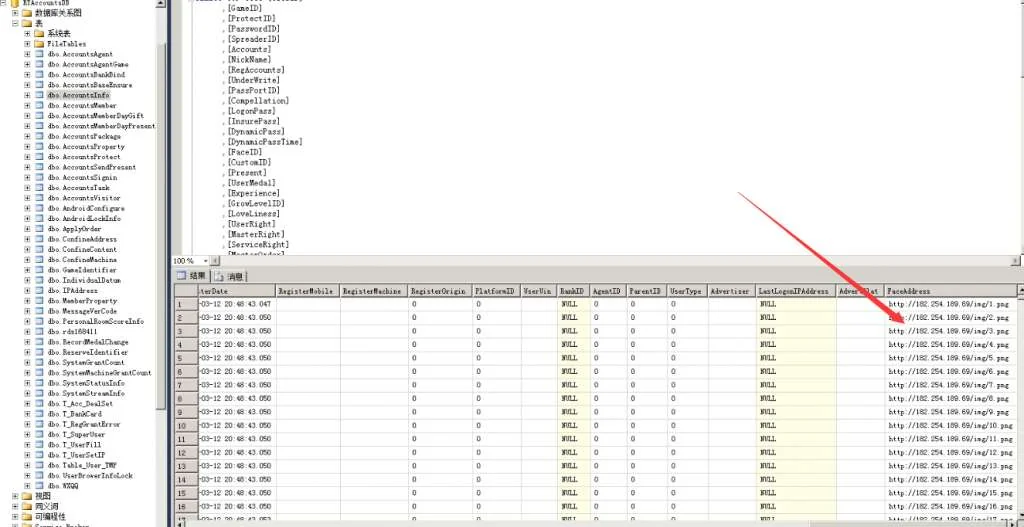Collapse the 表 tables folder node
The height and width of the screenshot is (527, 1024).
pos(14,23)
